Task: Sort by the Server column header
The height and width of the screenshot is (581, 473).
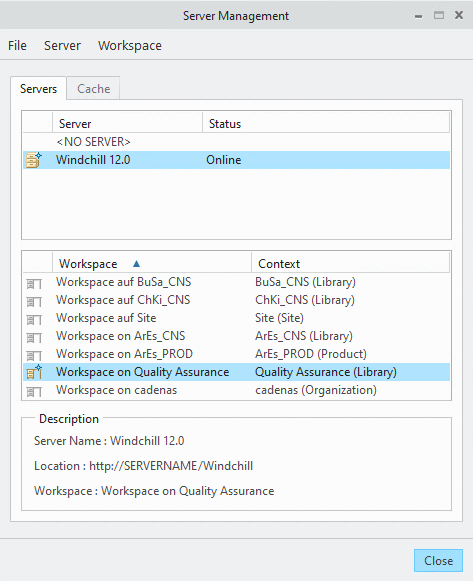Action: [x=127, y=124]
